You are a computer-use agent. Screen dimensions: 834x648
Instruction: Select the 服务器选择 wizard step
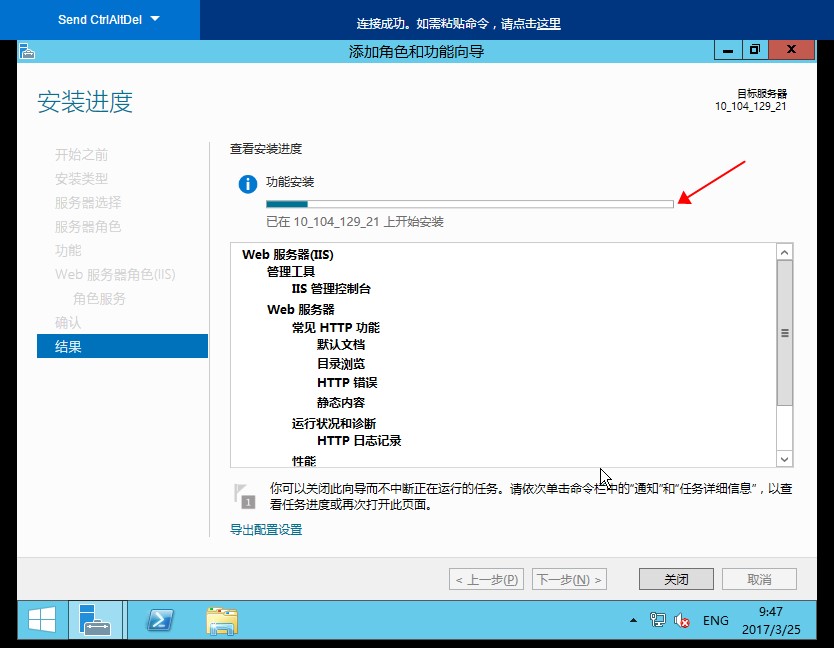click(x=88, y=203)
